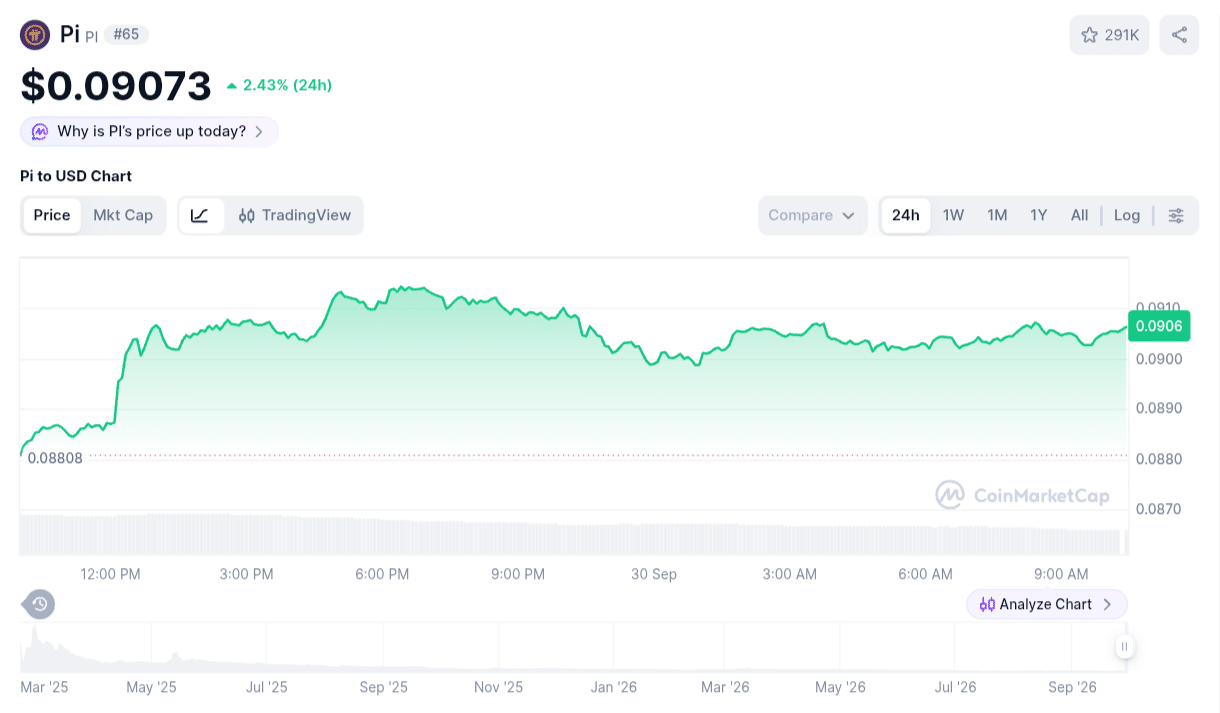Select the 1Y time range

pos(1039,215)
